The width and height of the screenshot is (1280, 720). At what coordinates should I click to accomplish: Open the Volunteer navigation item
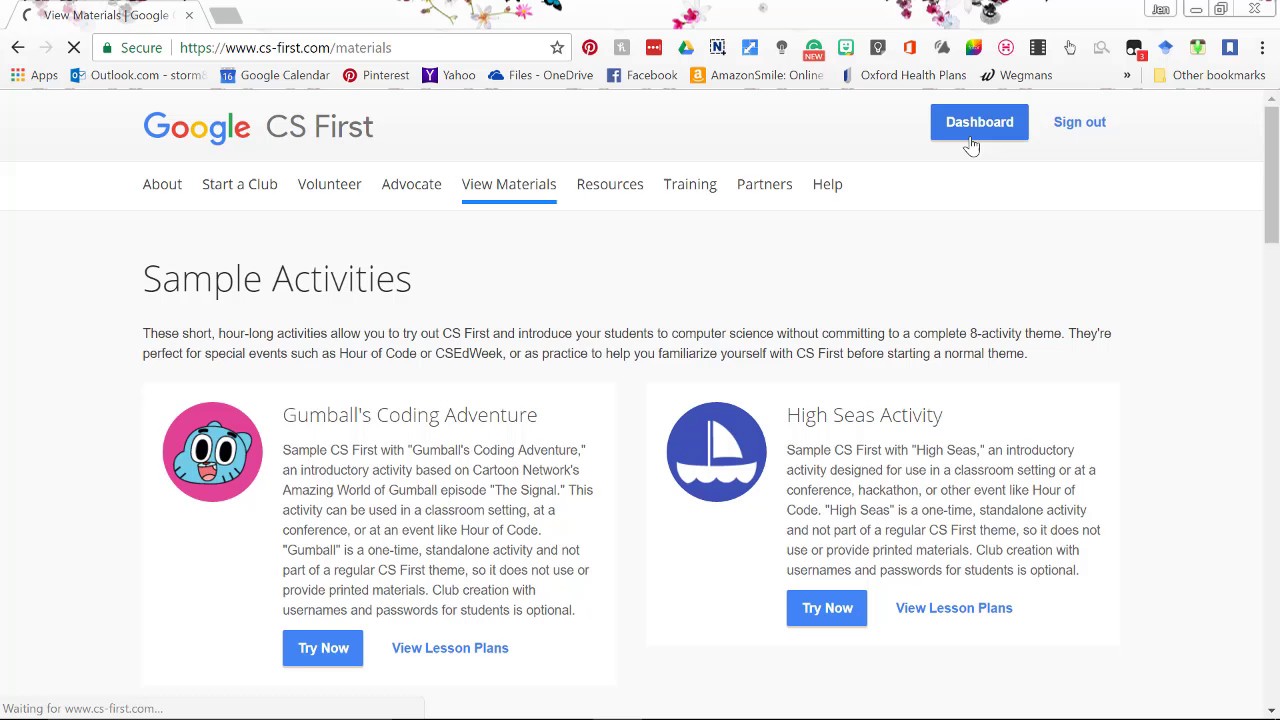coord(329,184)
